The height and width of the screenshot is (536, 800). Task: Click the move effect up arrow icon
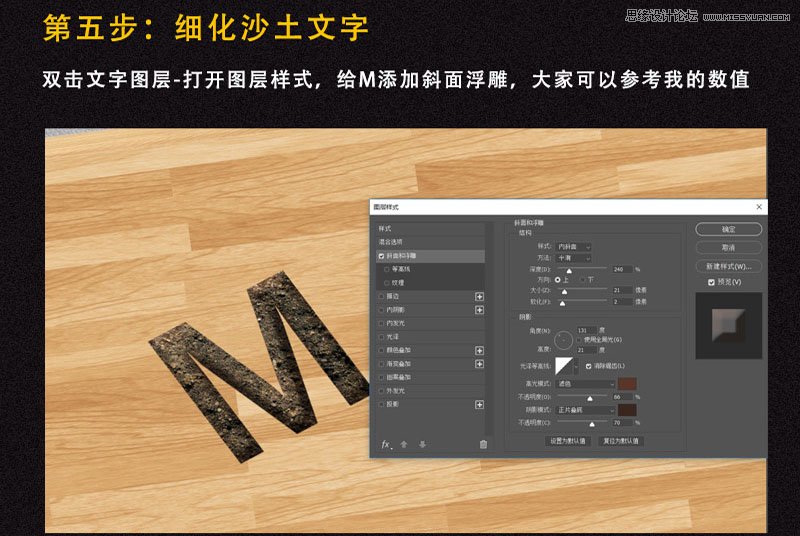tap(404, 445)
